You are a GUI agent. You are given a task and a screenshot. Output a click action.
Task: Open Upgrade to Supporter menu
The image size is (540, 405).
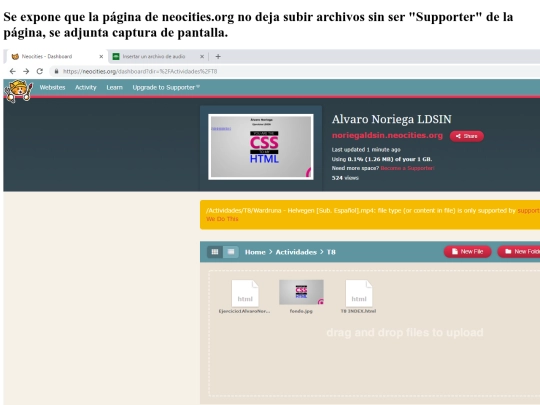166,87
